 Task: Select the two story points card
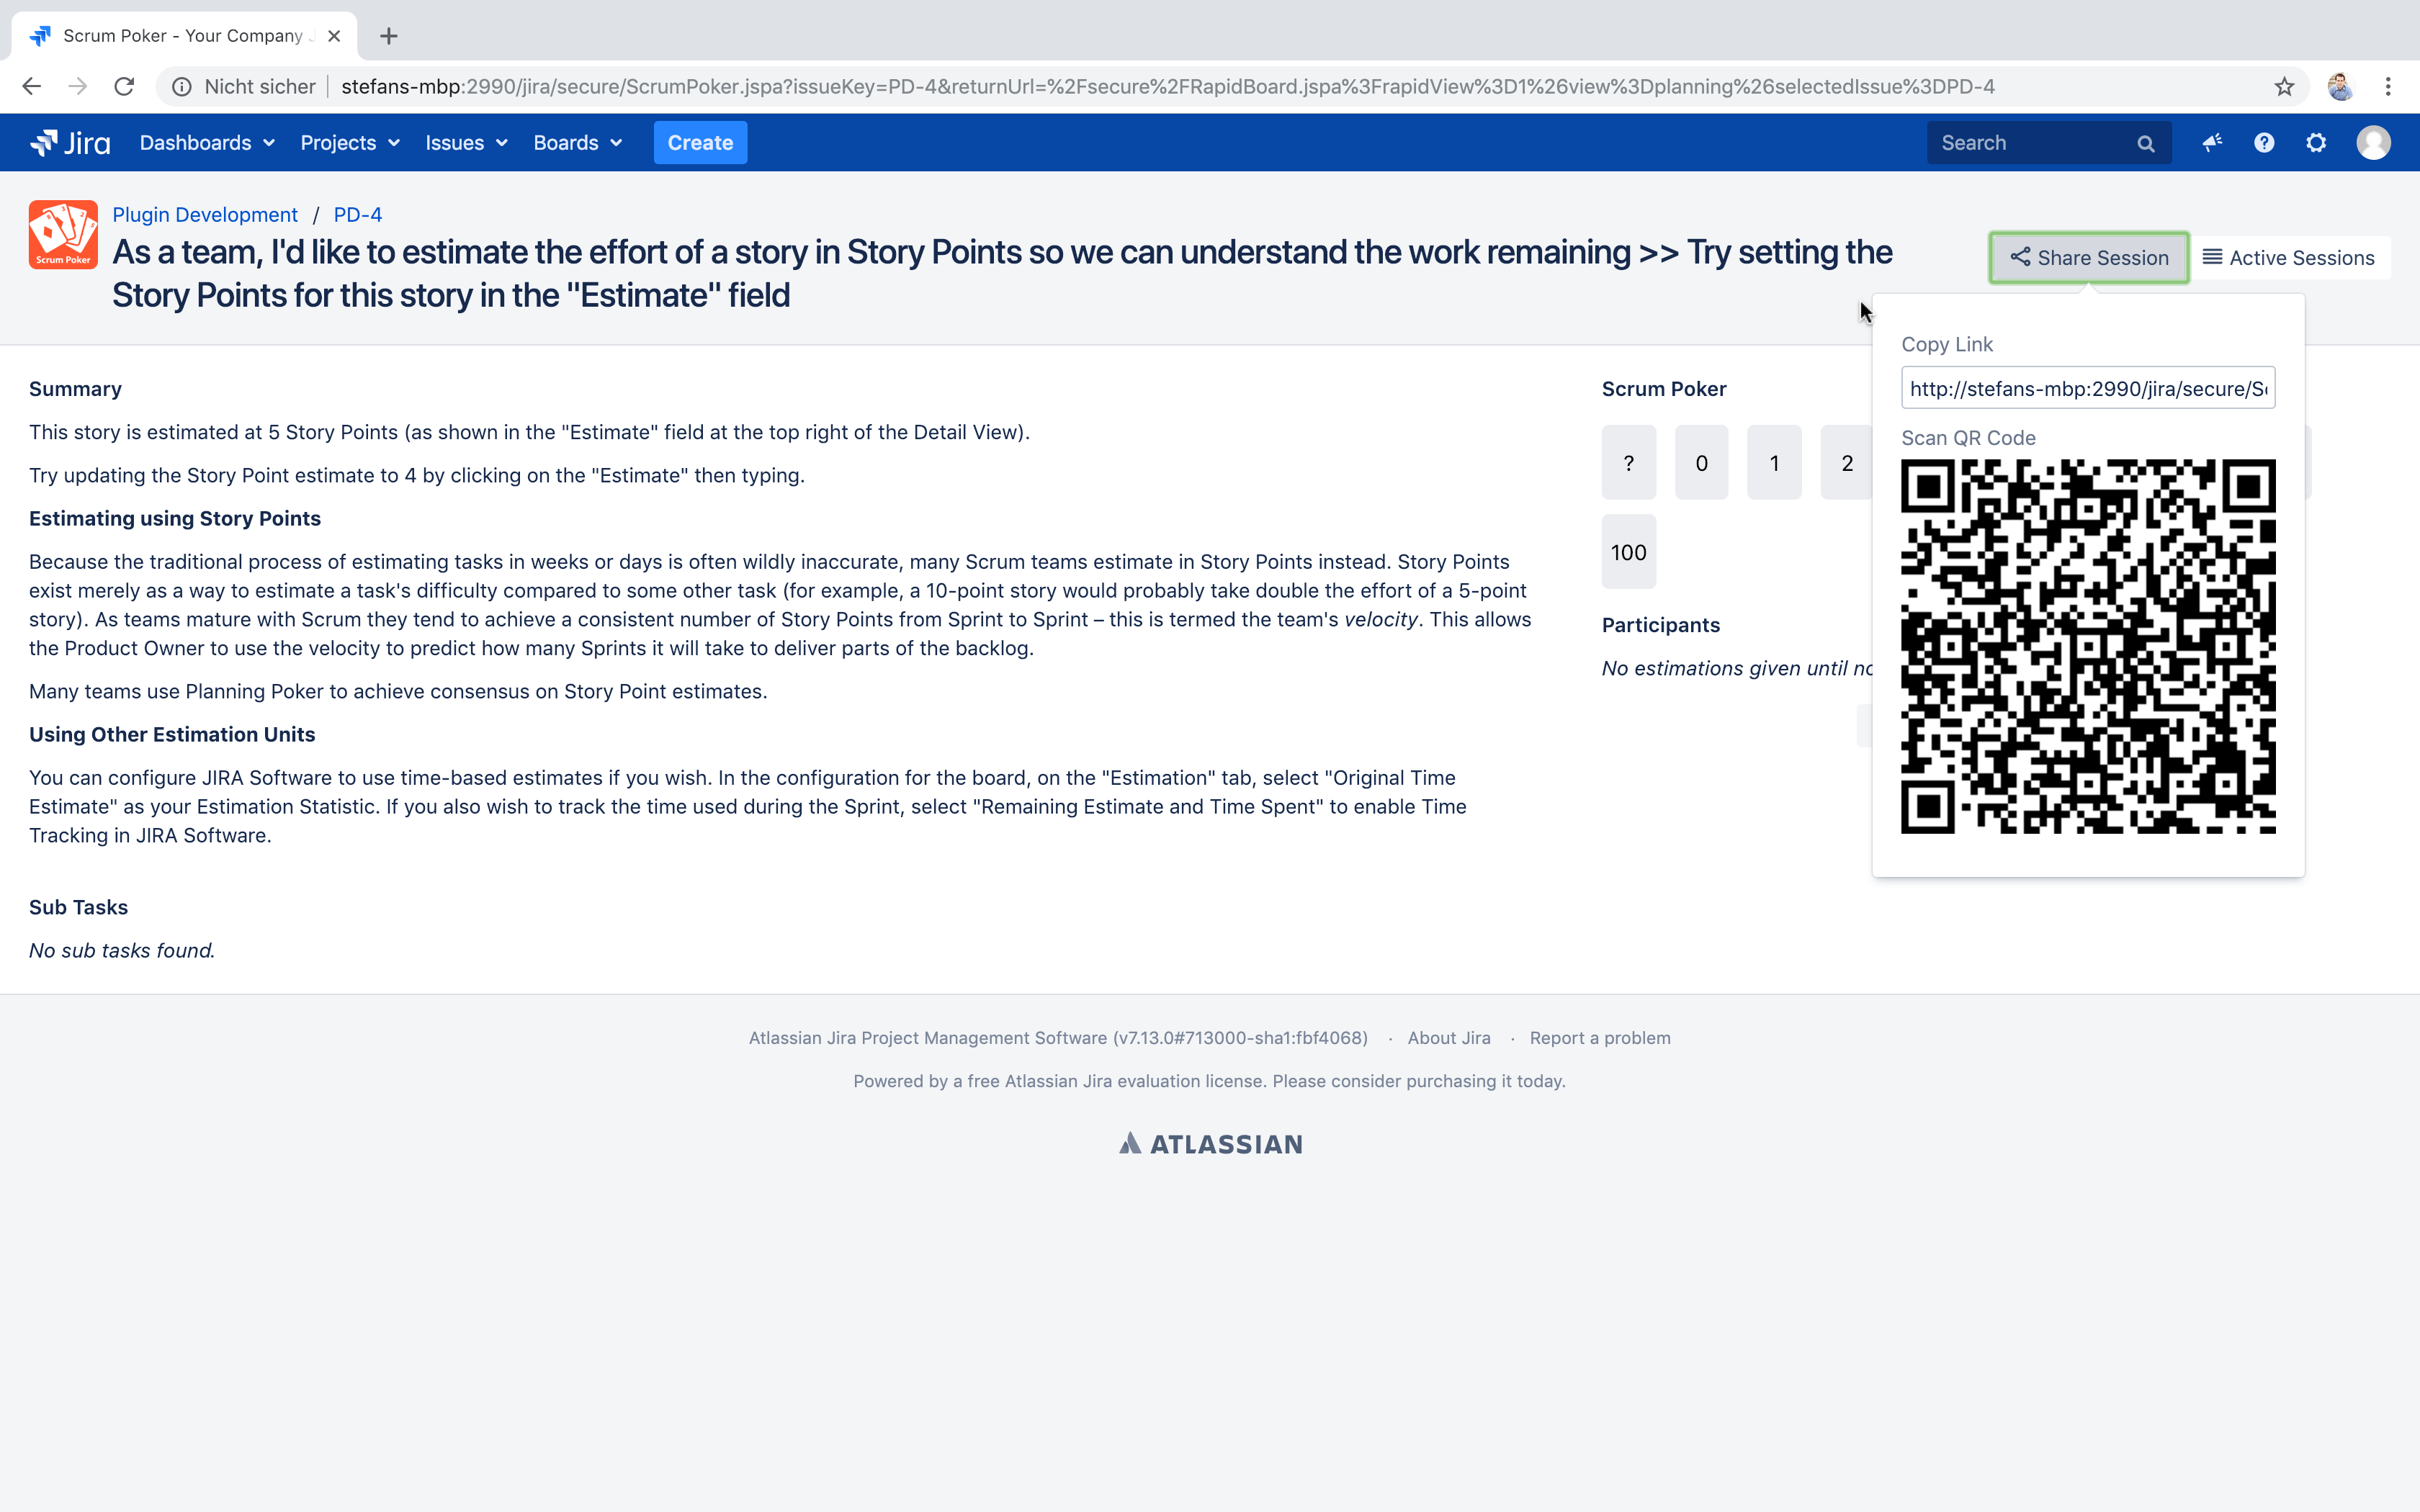[x=1847, y=462]
